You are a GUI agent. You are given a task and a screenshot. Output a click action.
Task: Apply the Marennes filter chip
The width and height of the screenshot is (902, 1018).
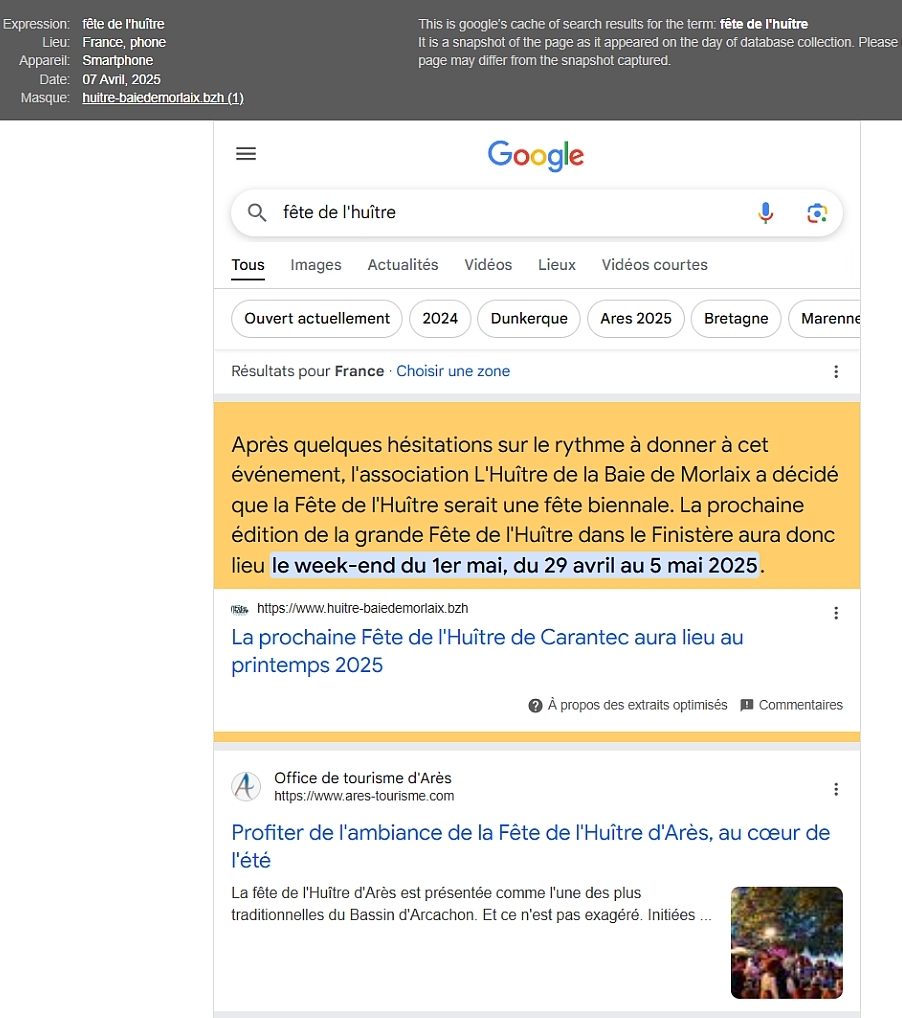pyautogui.click(x=824, y=319)
